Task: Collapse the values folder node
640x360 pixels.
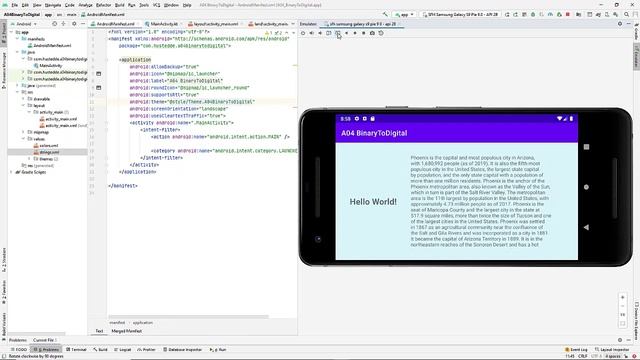Action: 23,139
